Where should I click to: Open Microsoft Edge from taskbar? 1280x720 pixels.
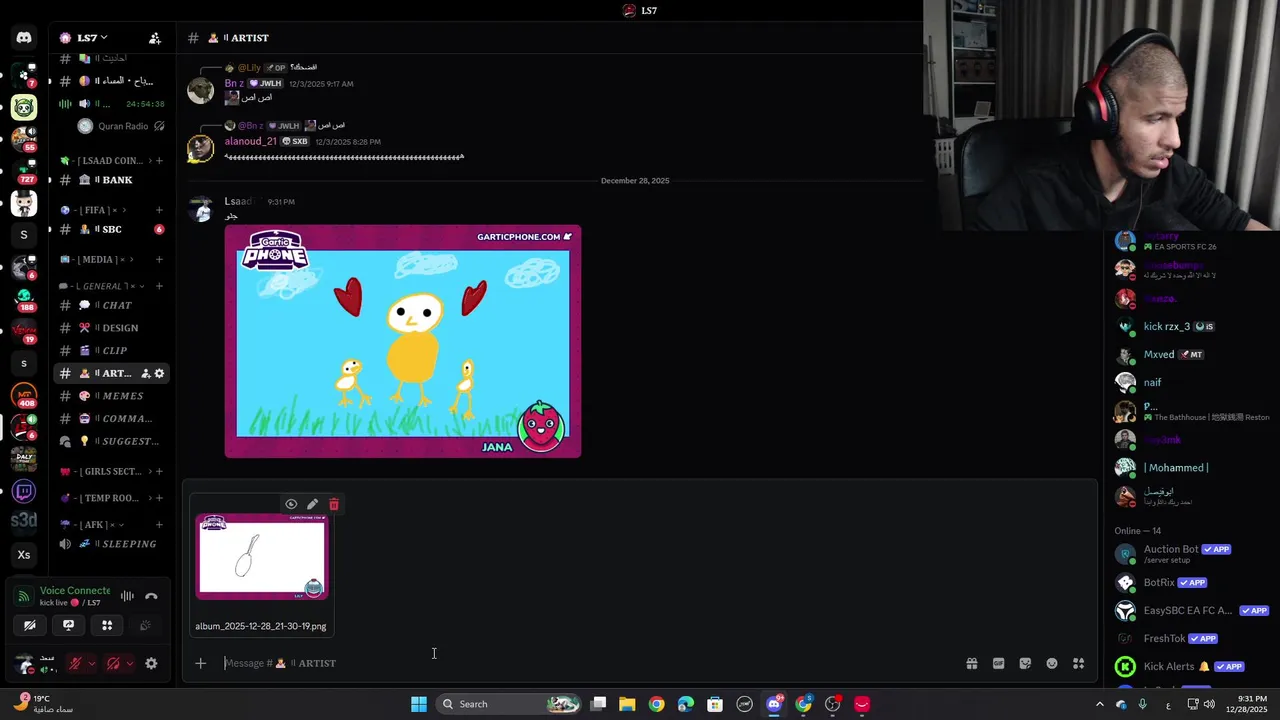(x=686, y=704)
